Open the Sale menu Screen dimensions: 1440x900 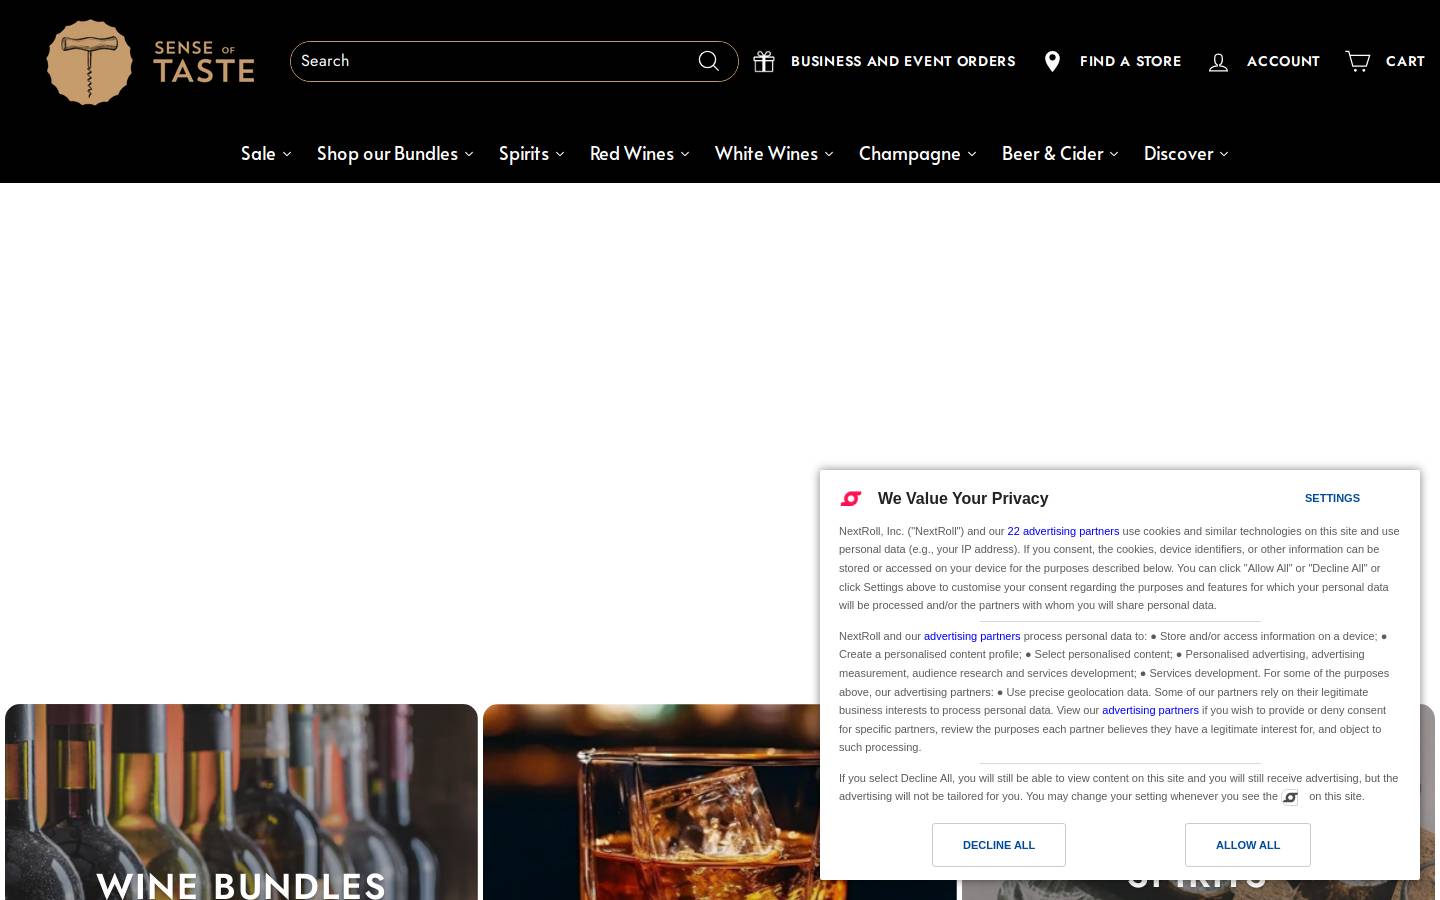point(258,153)
